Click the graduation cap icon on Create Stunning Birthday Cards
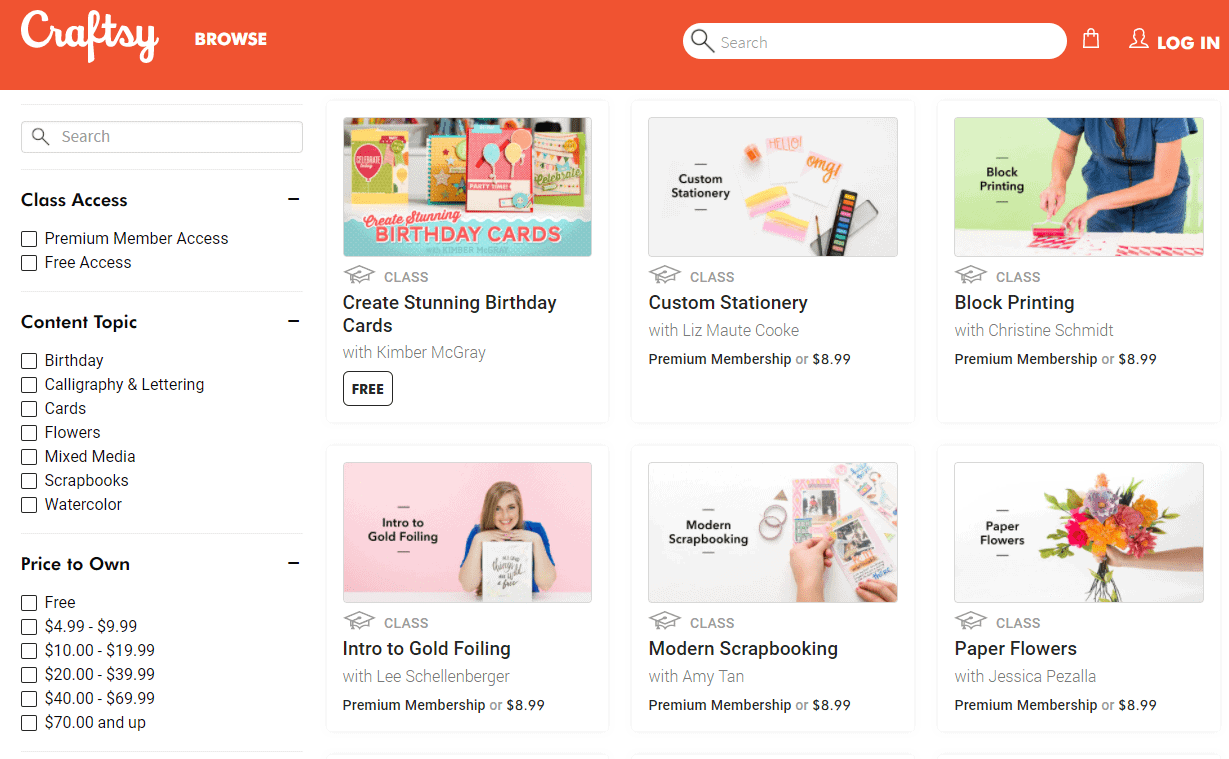 click(x=359, y=274)
